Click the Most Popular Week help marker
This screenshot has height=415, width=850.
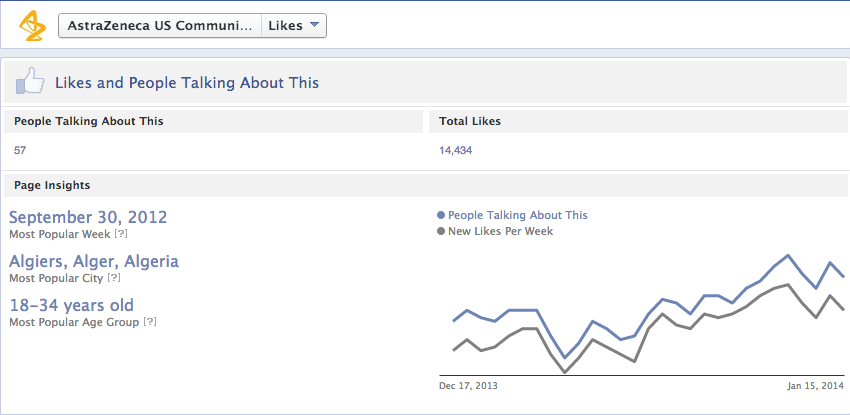pos(121,235)
